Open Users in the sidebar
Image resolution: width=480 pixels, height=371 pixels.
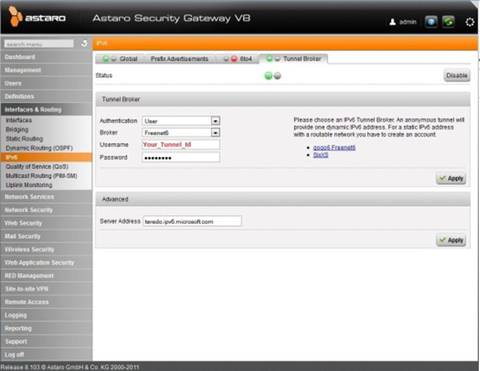(46, 83)
